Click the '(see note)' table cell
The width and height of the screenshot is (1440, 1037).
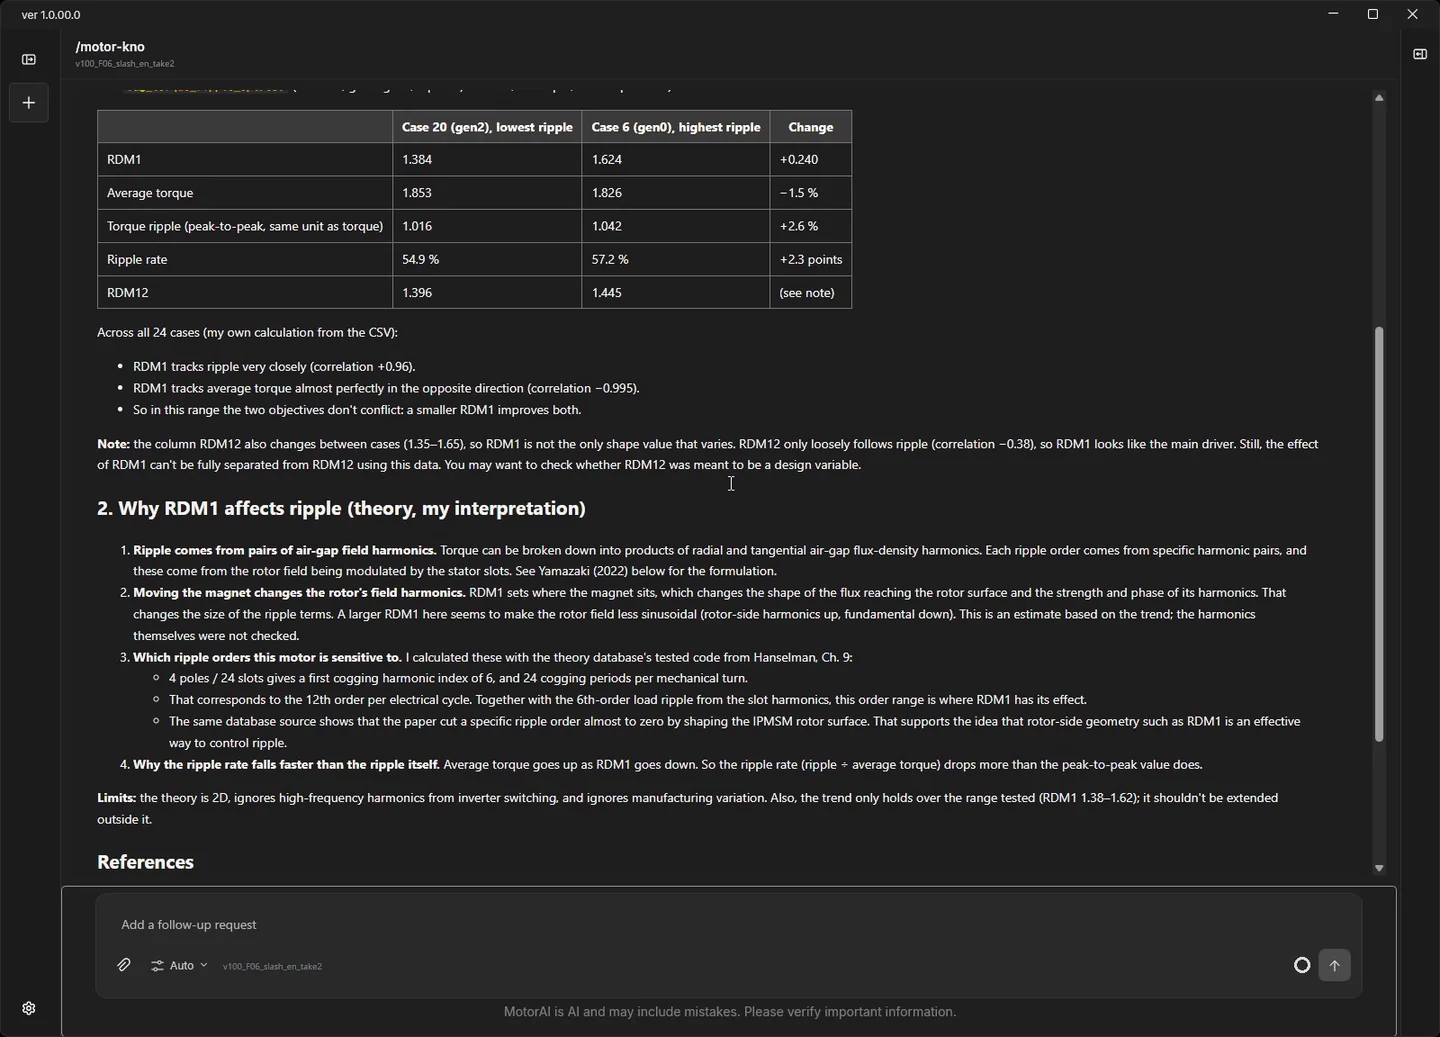[811, 292]
